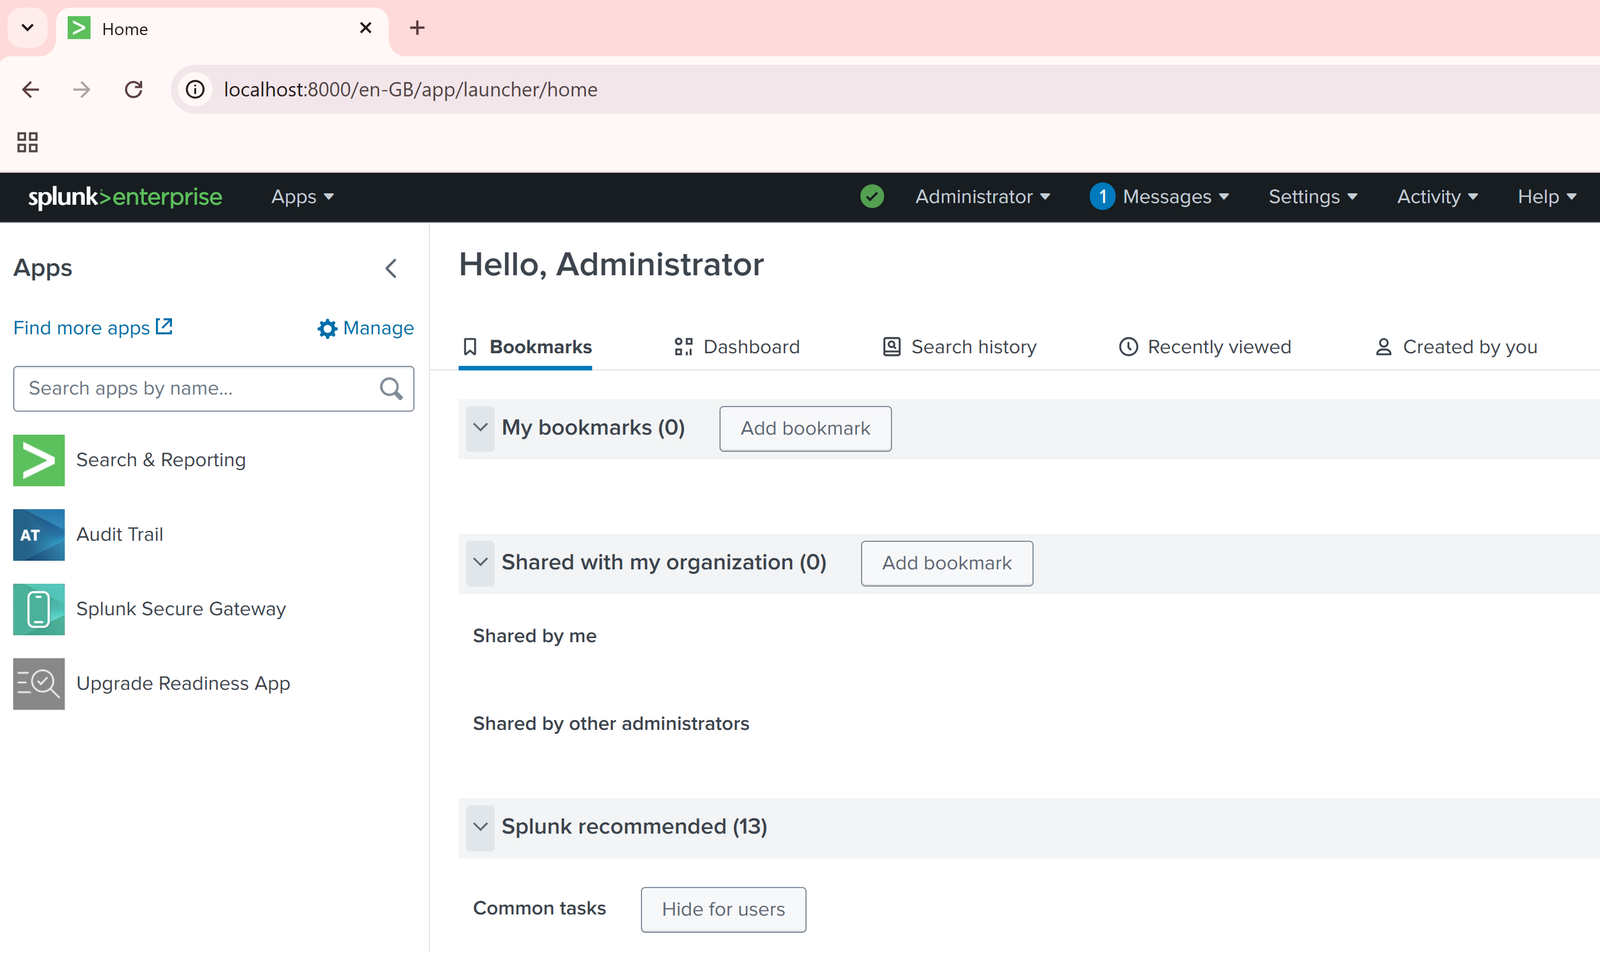Open the Search & Reporting app

pyautogui.click(x=161, y=459)
